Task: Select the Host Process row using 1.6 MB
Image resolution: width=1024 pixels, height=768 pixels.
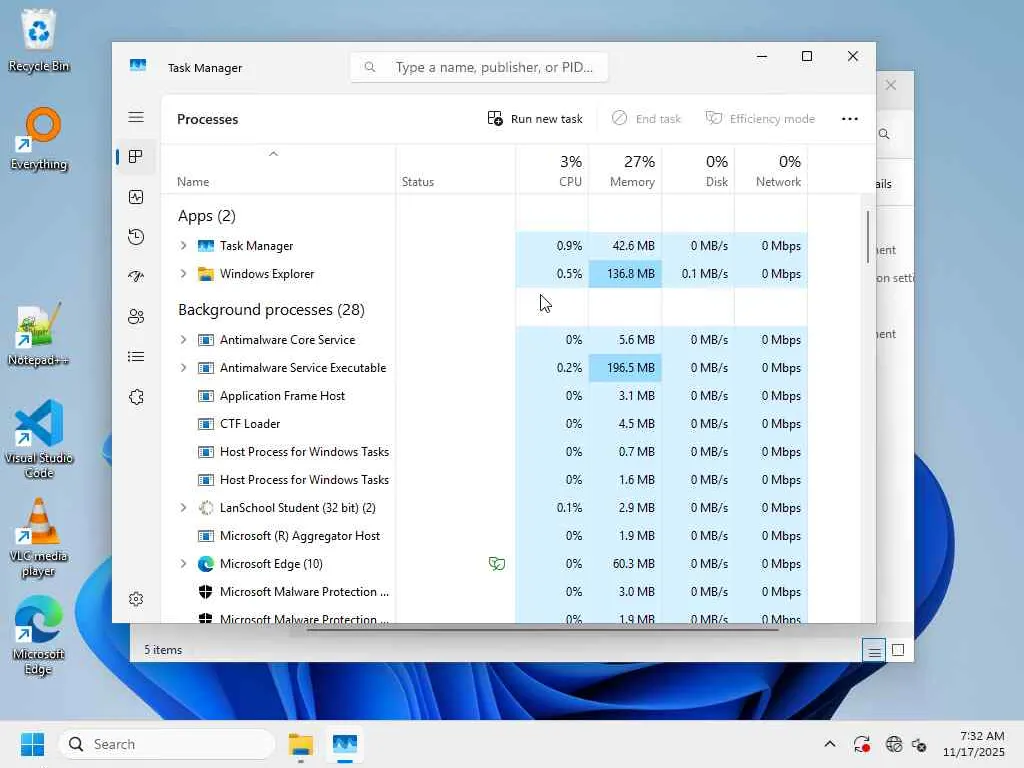Action: point(485,480)
